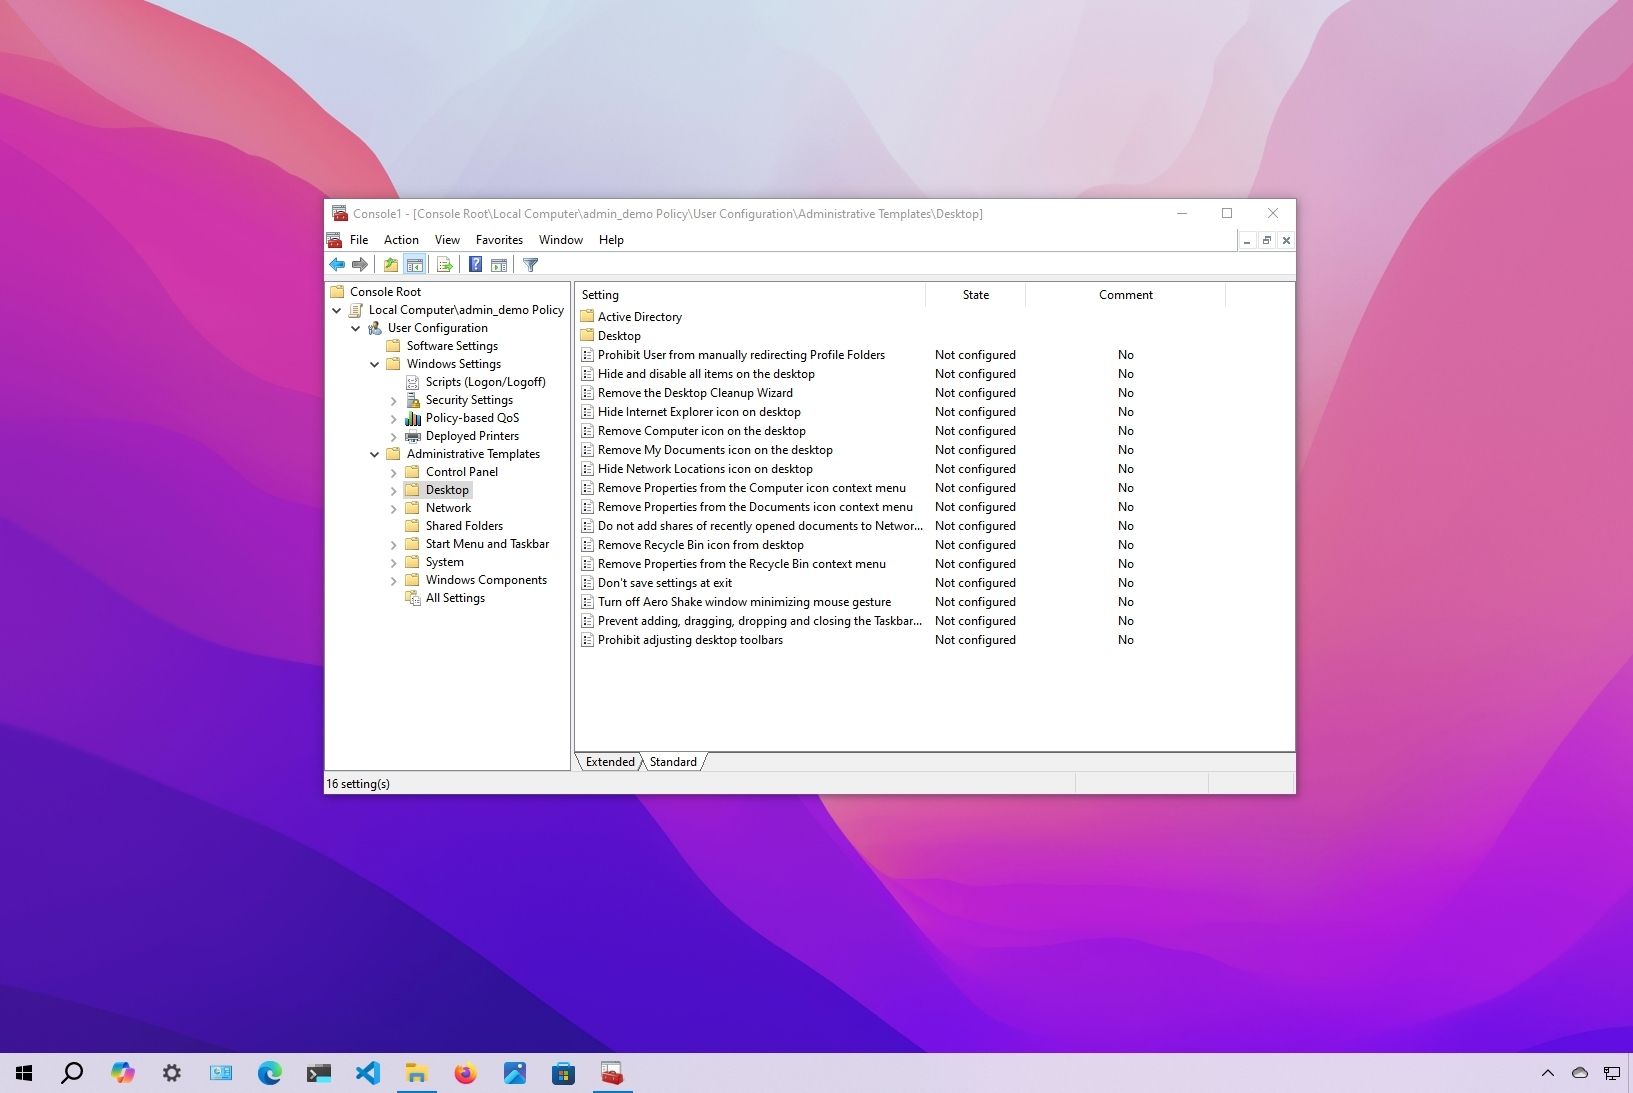This screenshot has width=1633, height=1093.
Task: Select the Hide and disable all items setting
Action: click(x=705, y=373)
